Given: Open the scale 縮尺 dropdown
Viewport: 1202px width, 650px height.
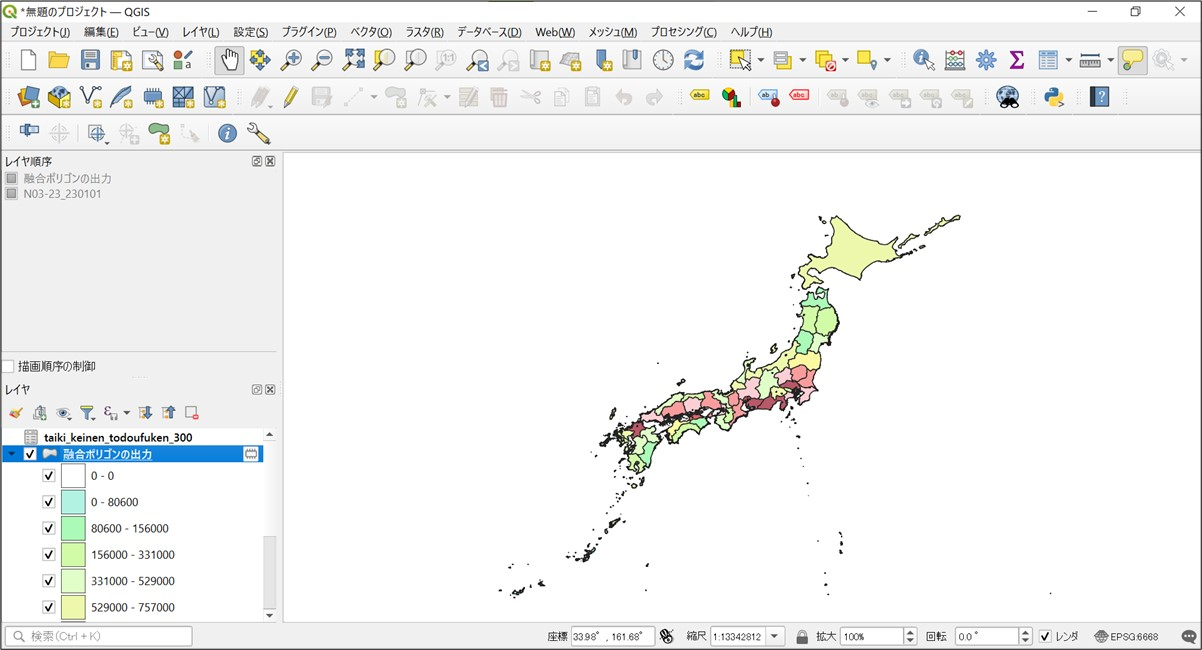Looking at the screenshot, I should pos(775,636).
